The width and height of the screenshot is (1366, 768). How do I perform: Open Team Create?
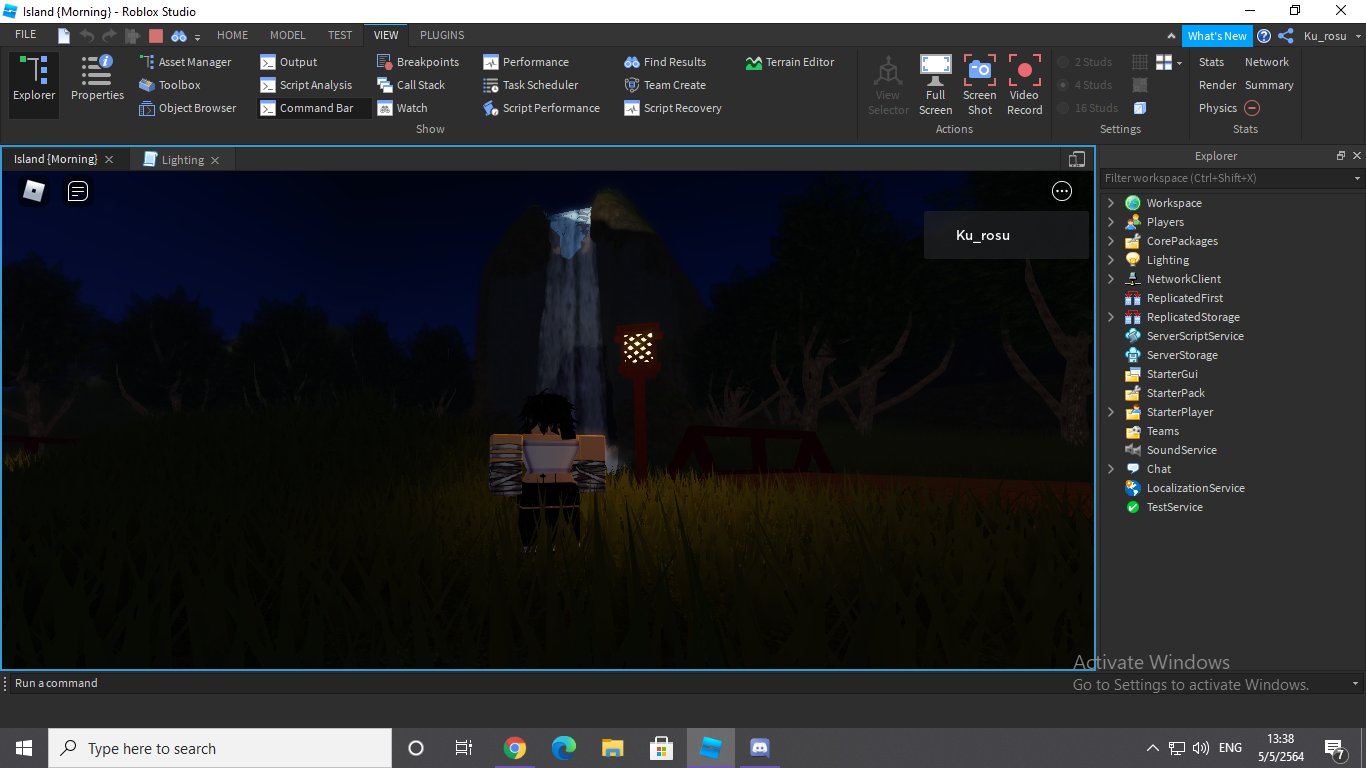tap(665, 85)
